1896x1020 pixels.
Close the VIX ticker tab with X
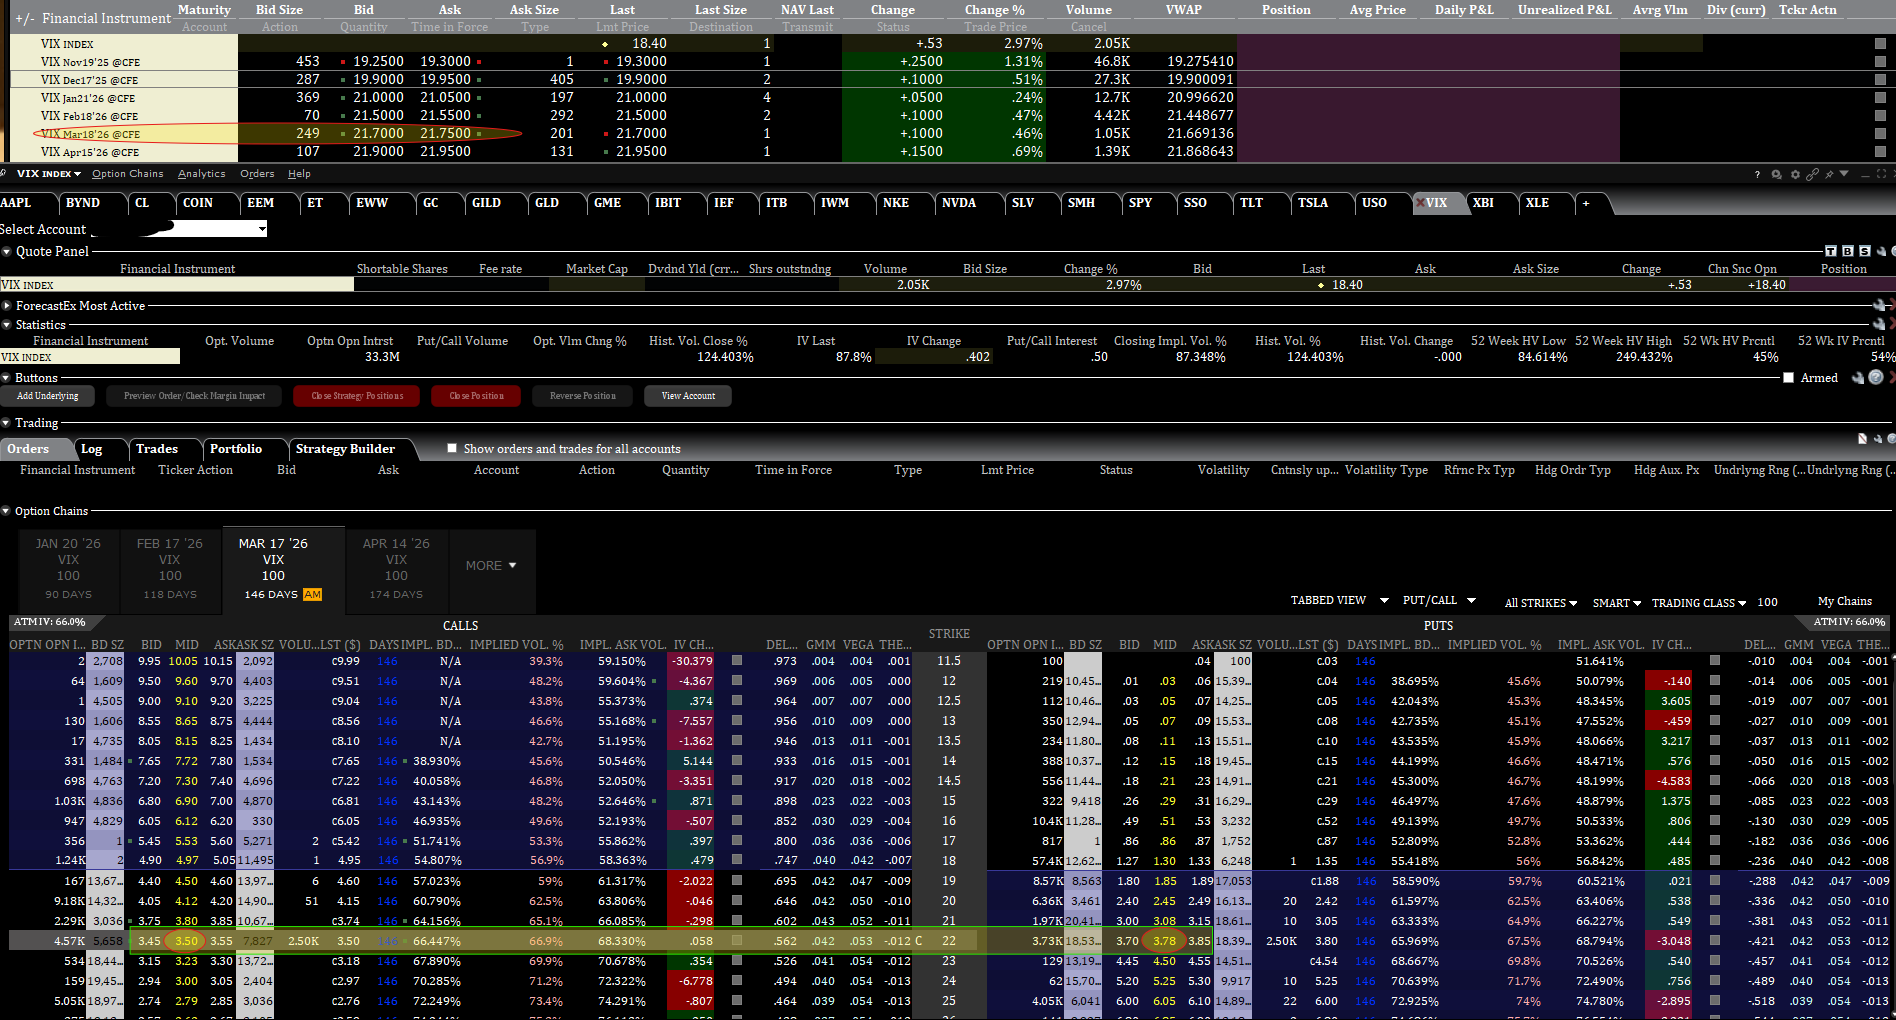[1420, 202]
